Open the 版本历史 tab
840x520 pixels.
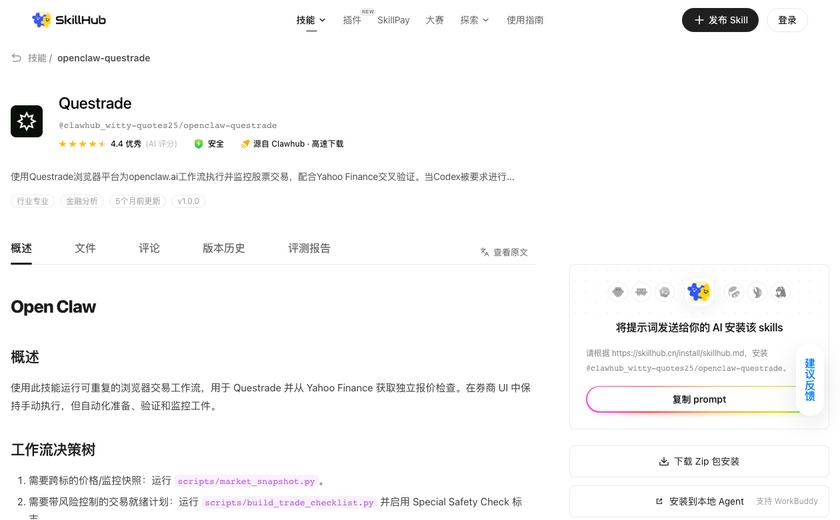[223, 248]
